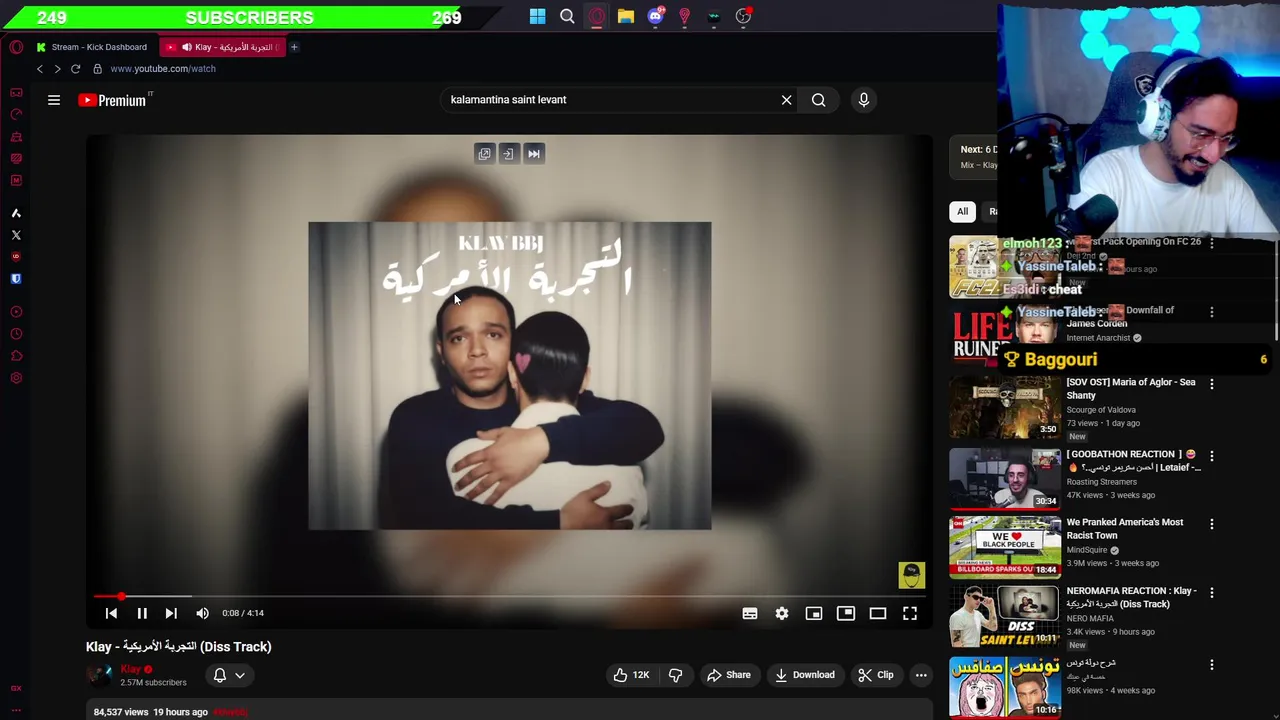Select the All filter chip

(x=962, y=211)
